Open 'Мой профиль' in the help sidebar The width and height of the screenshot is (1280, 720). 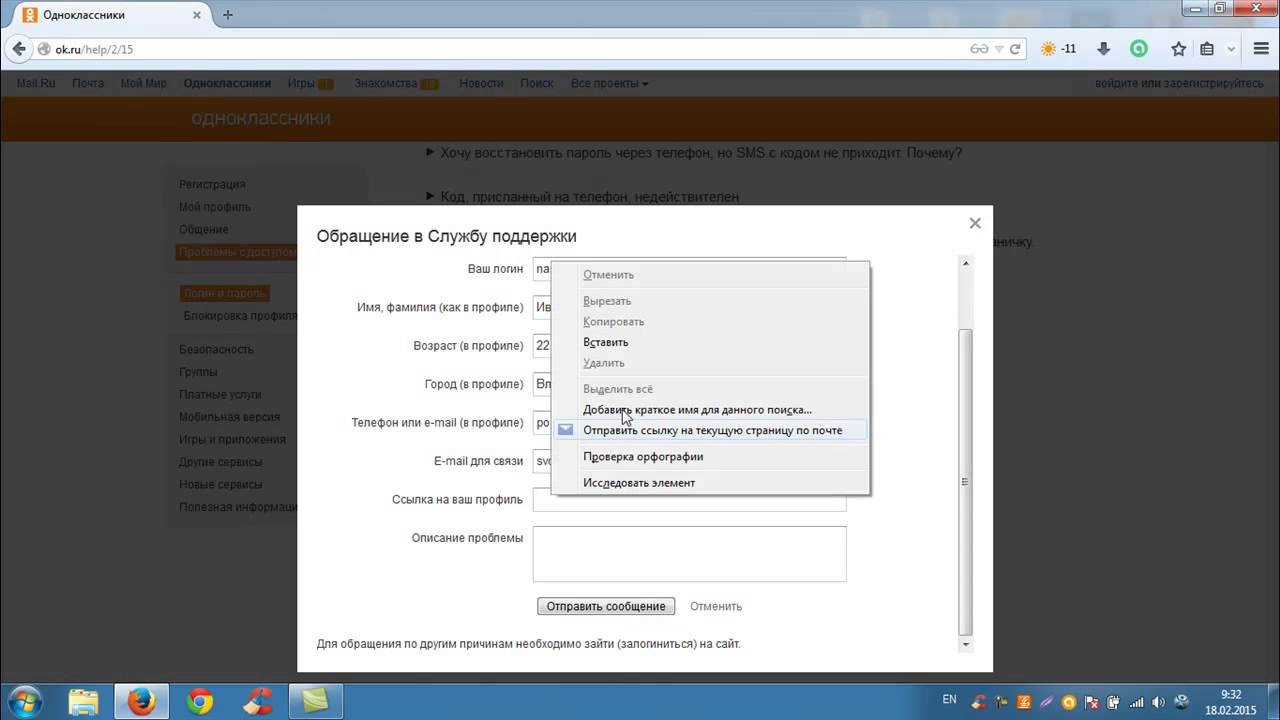(x=215, y=207)
